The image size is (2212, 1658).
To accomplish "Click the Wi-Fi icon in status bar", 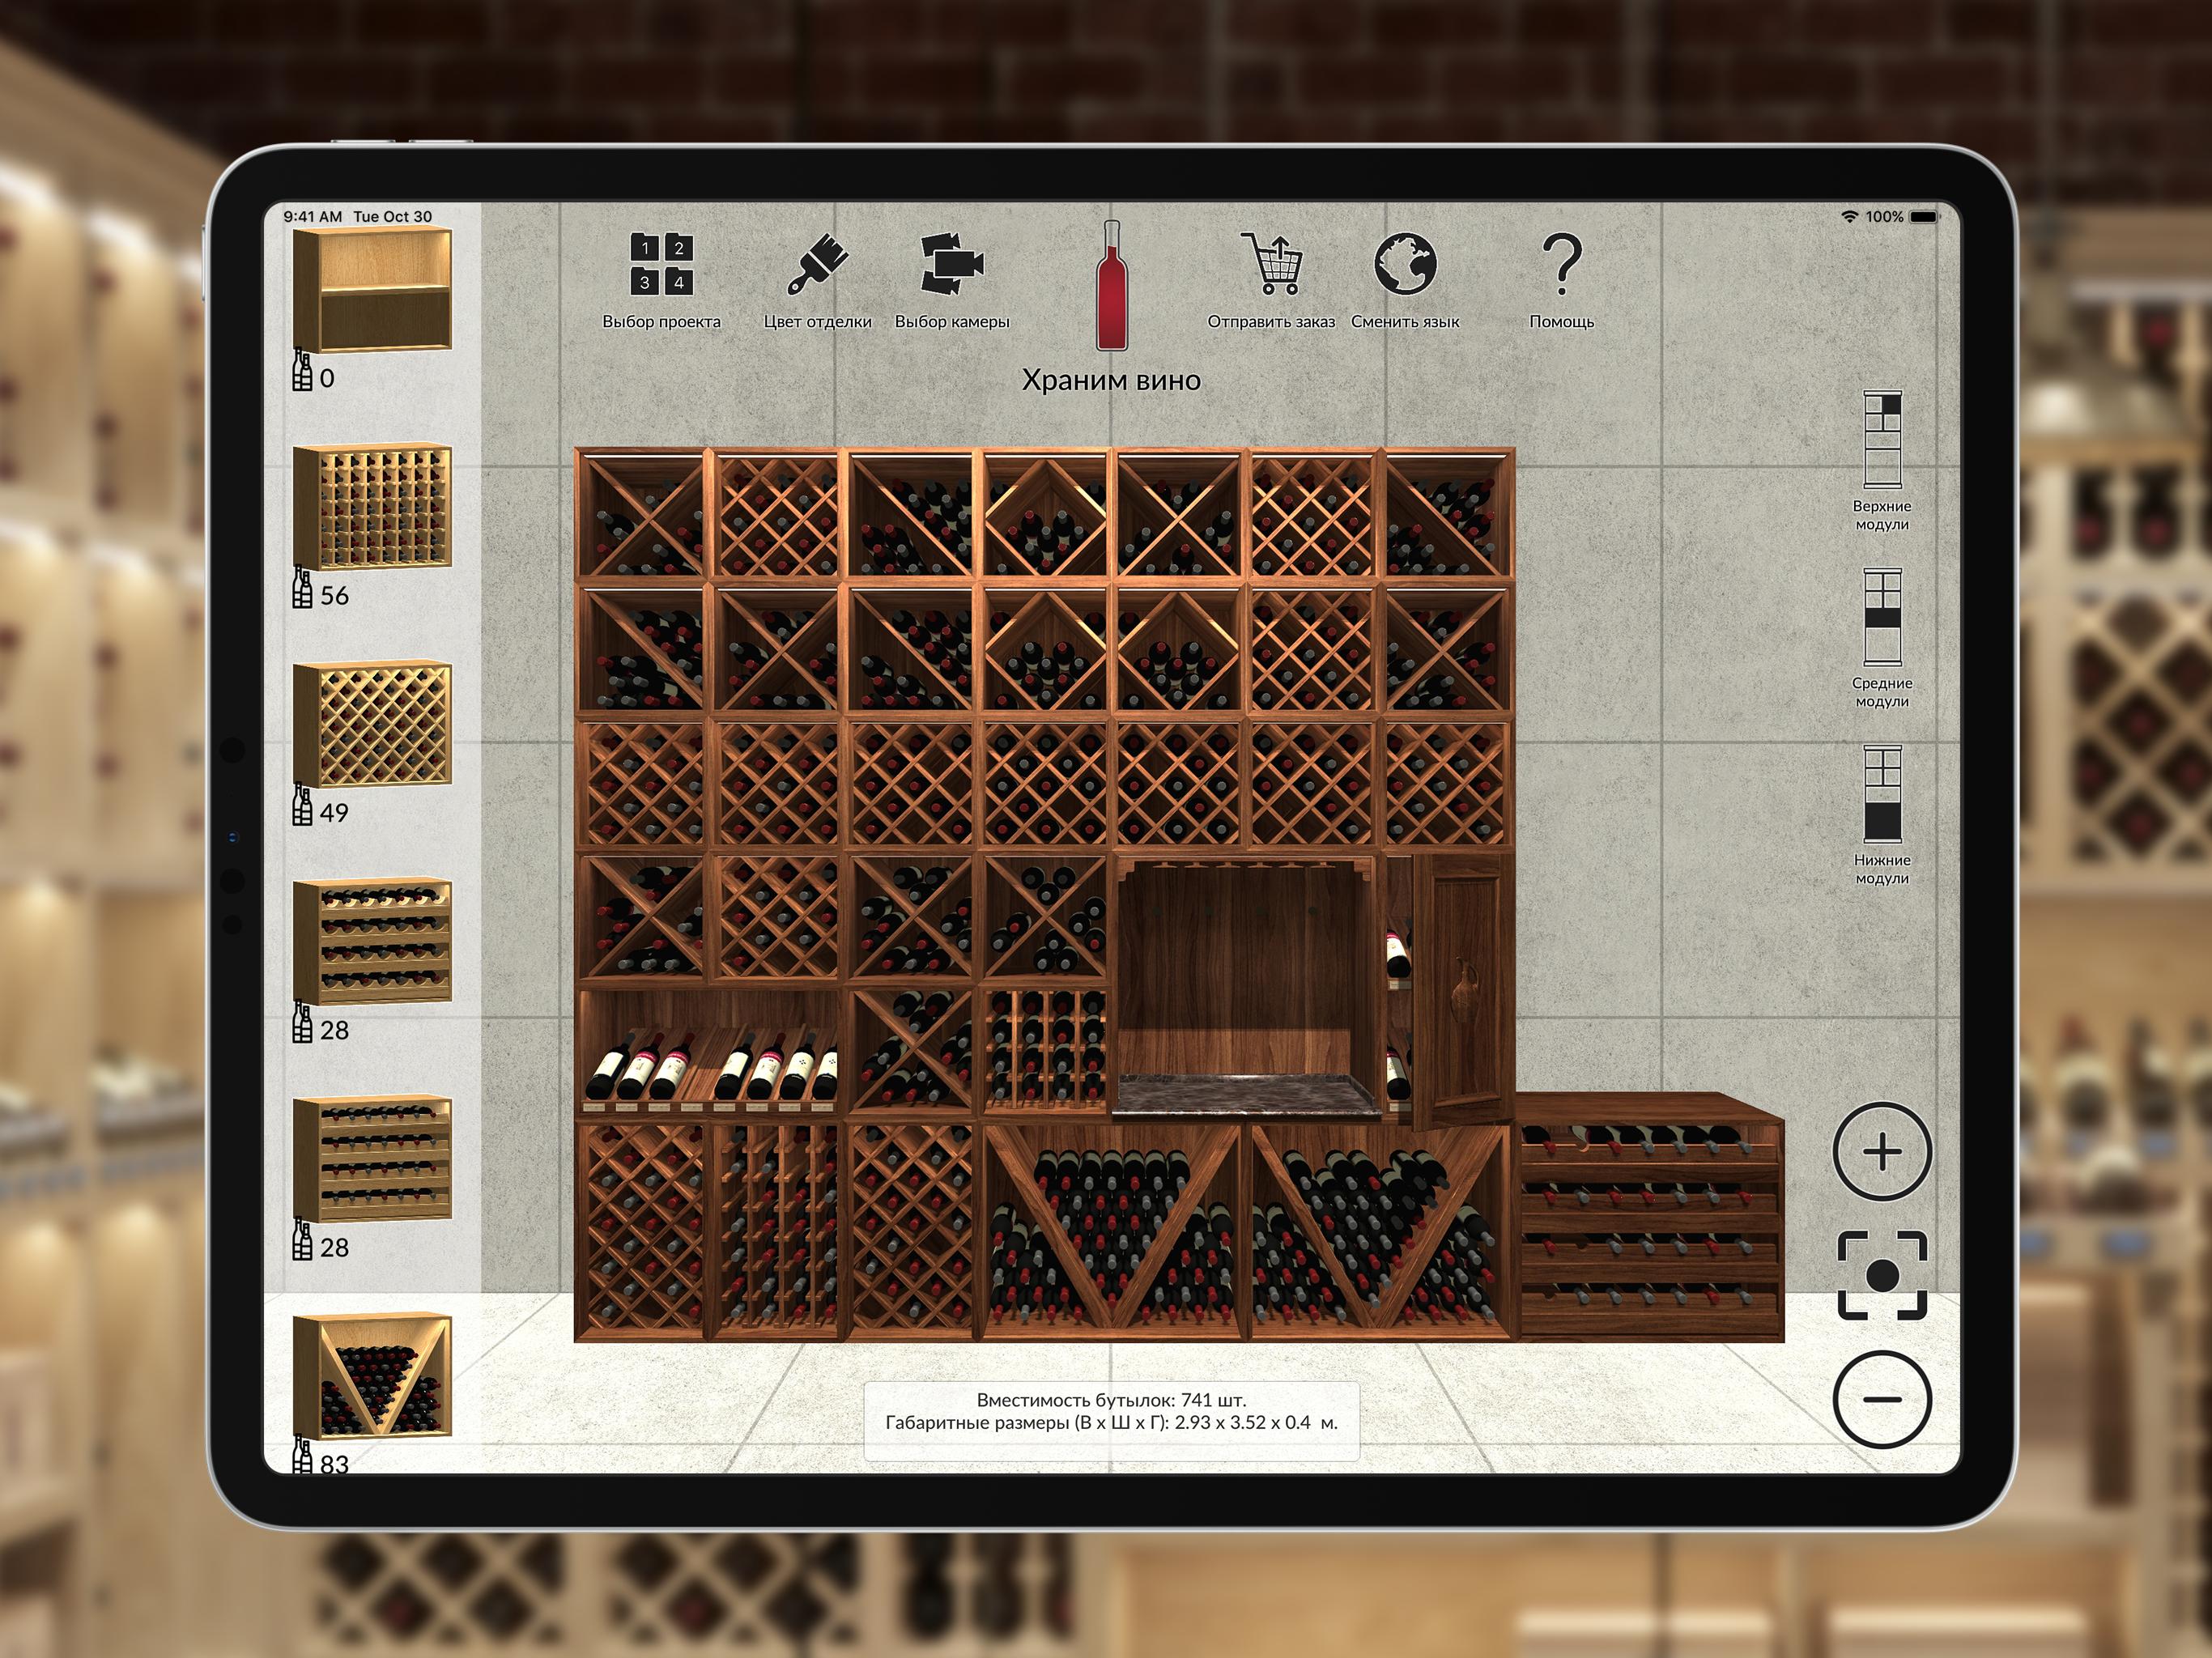I will (x=1849, y=217).
